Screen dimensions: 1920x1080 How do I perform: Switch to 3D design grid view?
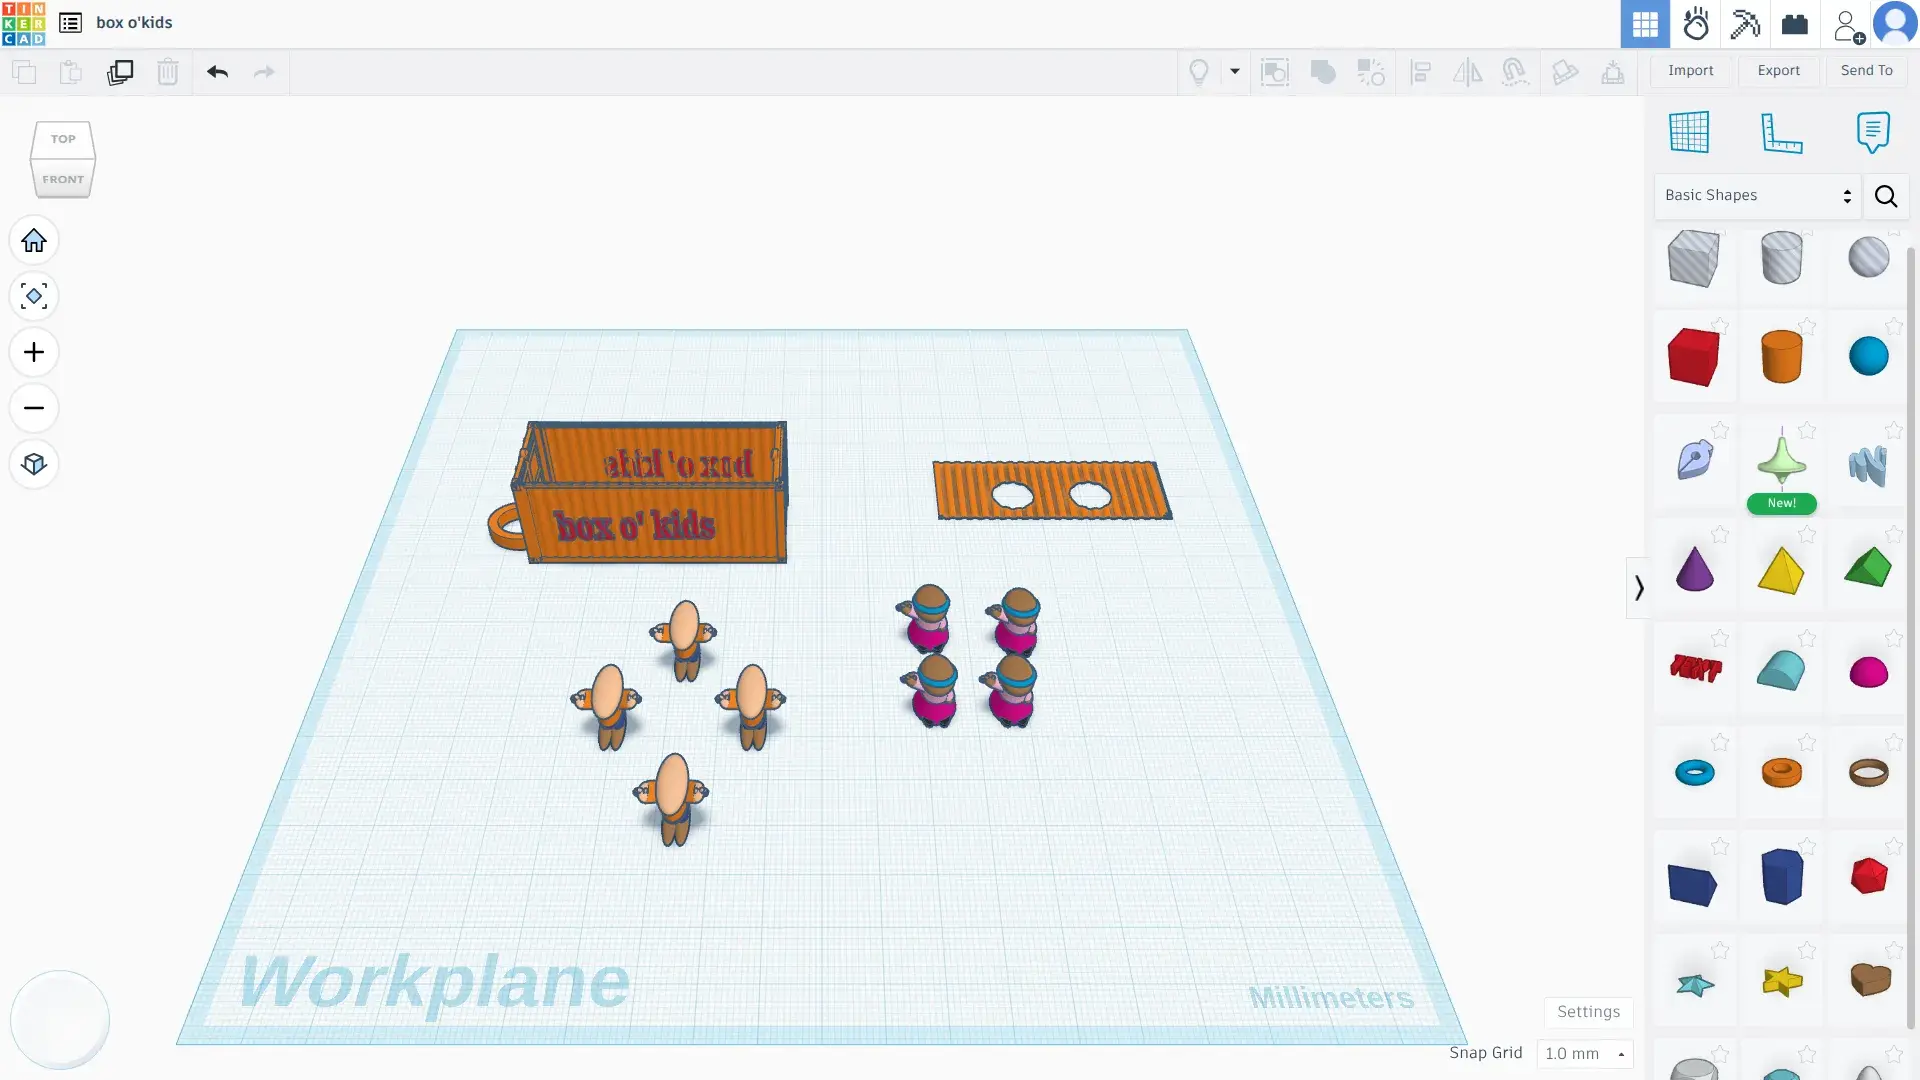(x=1645, y=24)
